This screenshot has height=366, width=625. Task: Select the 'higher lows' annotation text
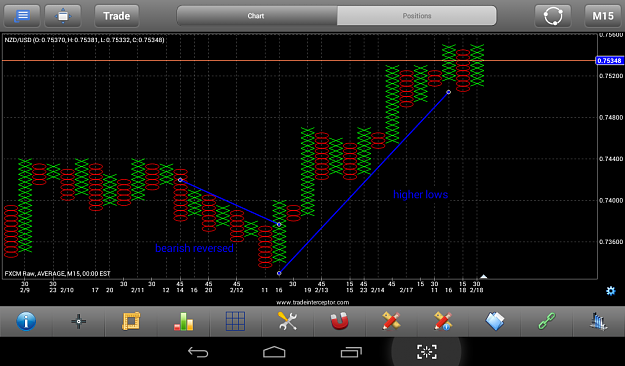point(421,195)
